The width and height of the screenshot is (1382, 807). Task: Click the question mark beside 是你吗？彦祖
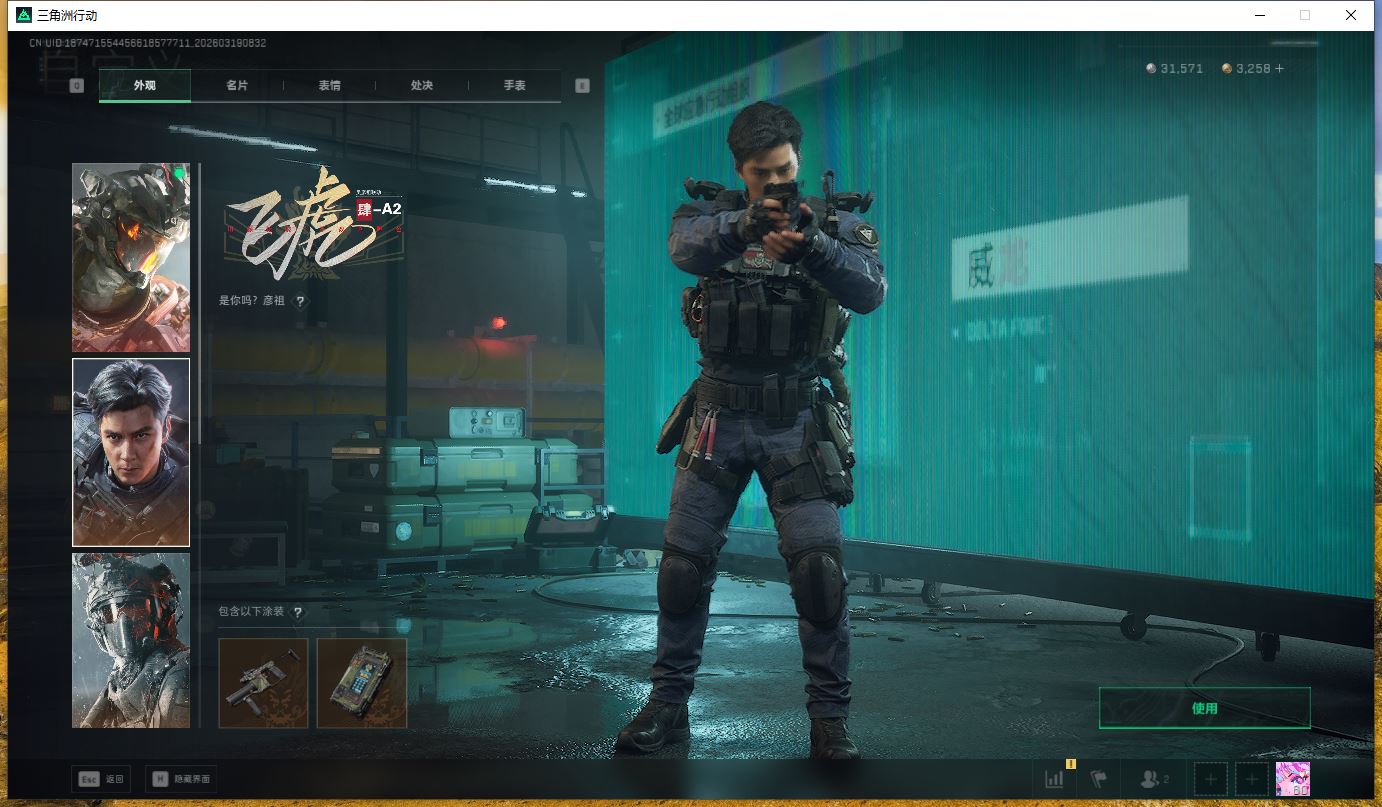[x=300, y=300]
